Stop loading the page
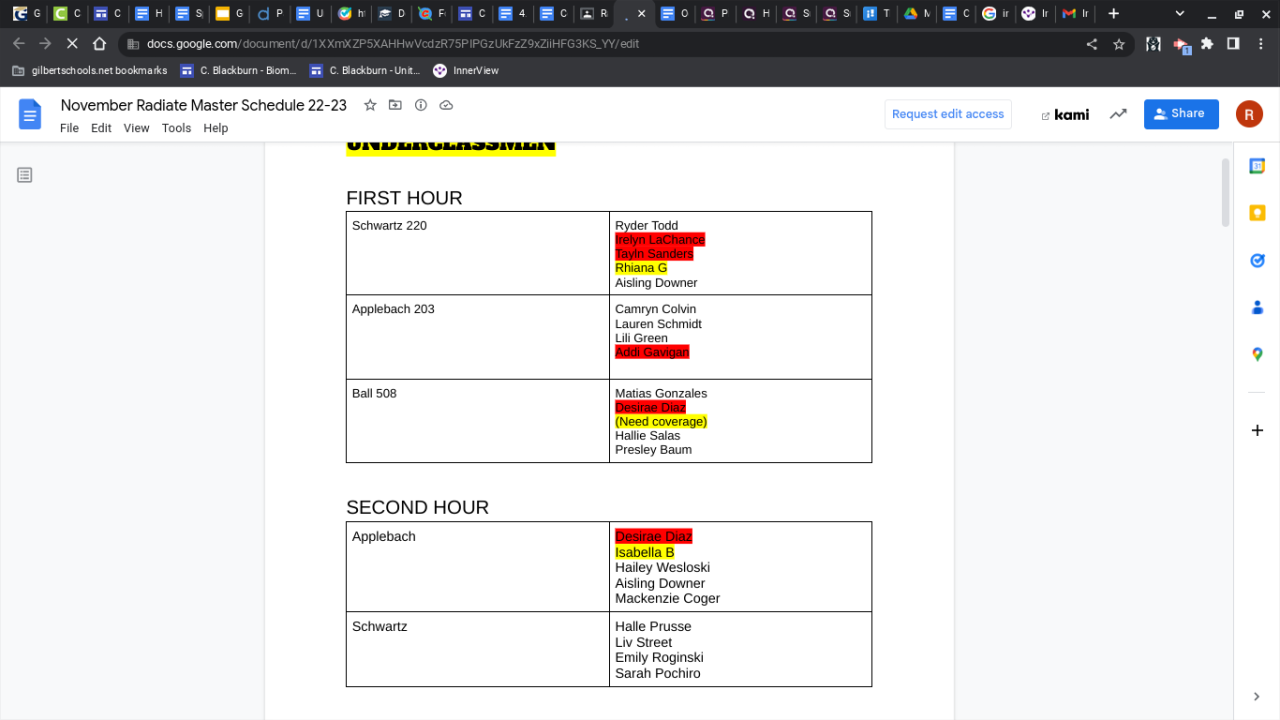The image size is (1280, 720). click(x=72, y=44)
